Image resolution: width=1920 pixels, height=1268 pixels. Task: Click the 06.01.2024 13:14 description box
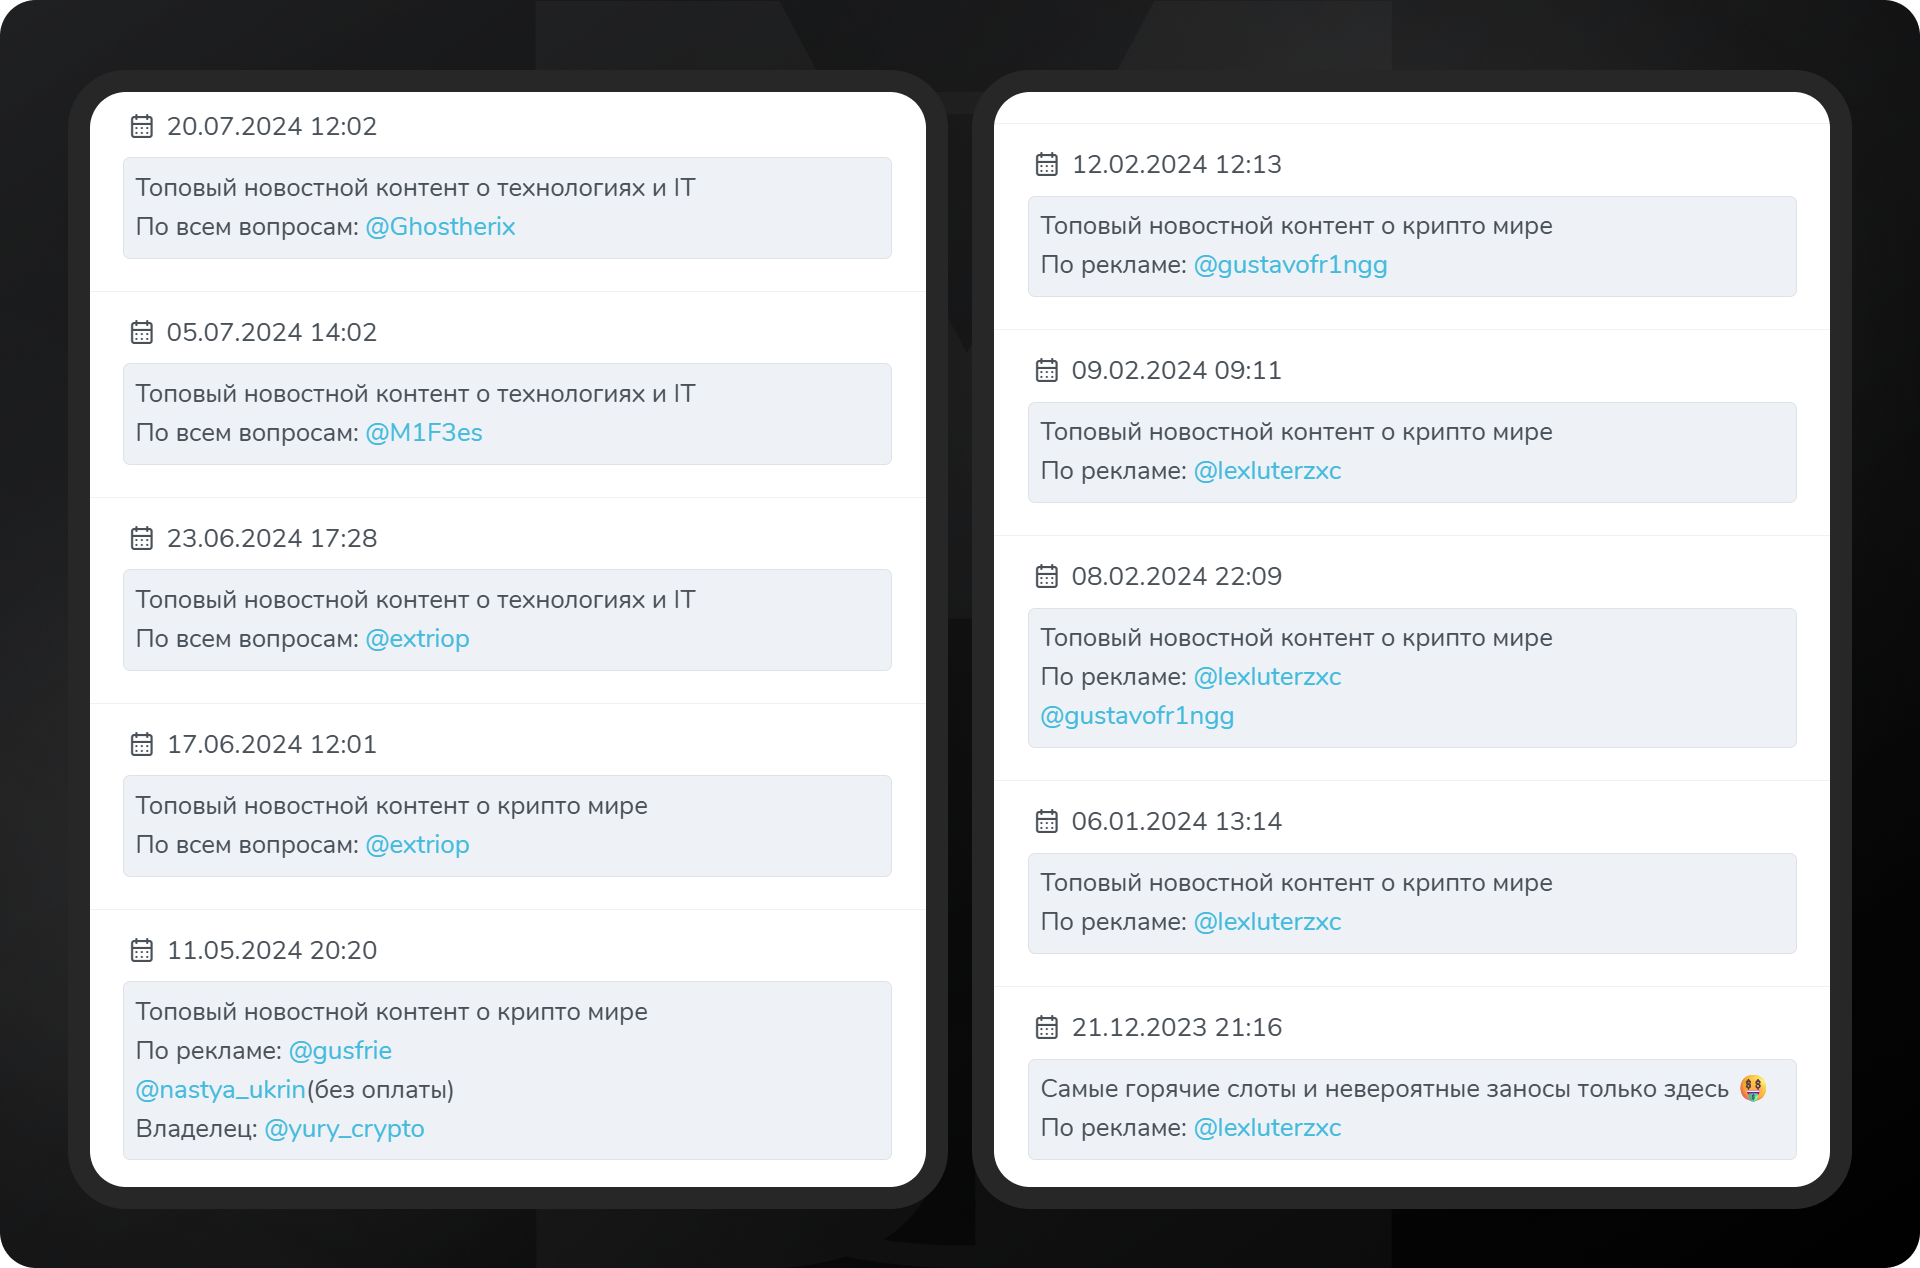[1412, 903]
